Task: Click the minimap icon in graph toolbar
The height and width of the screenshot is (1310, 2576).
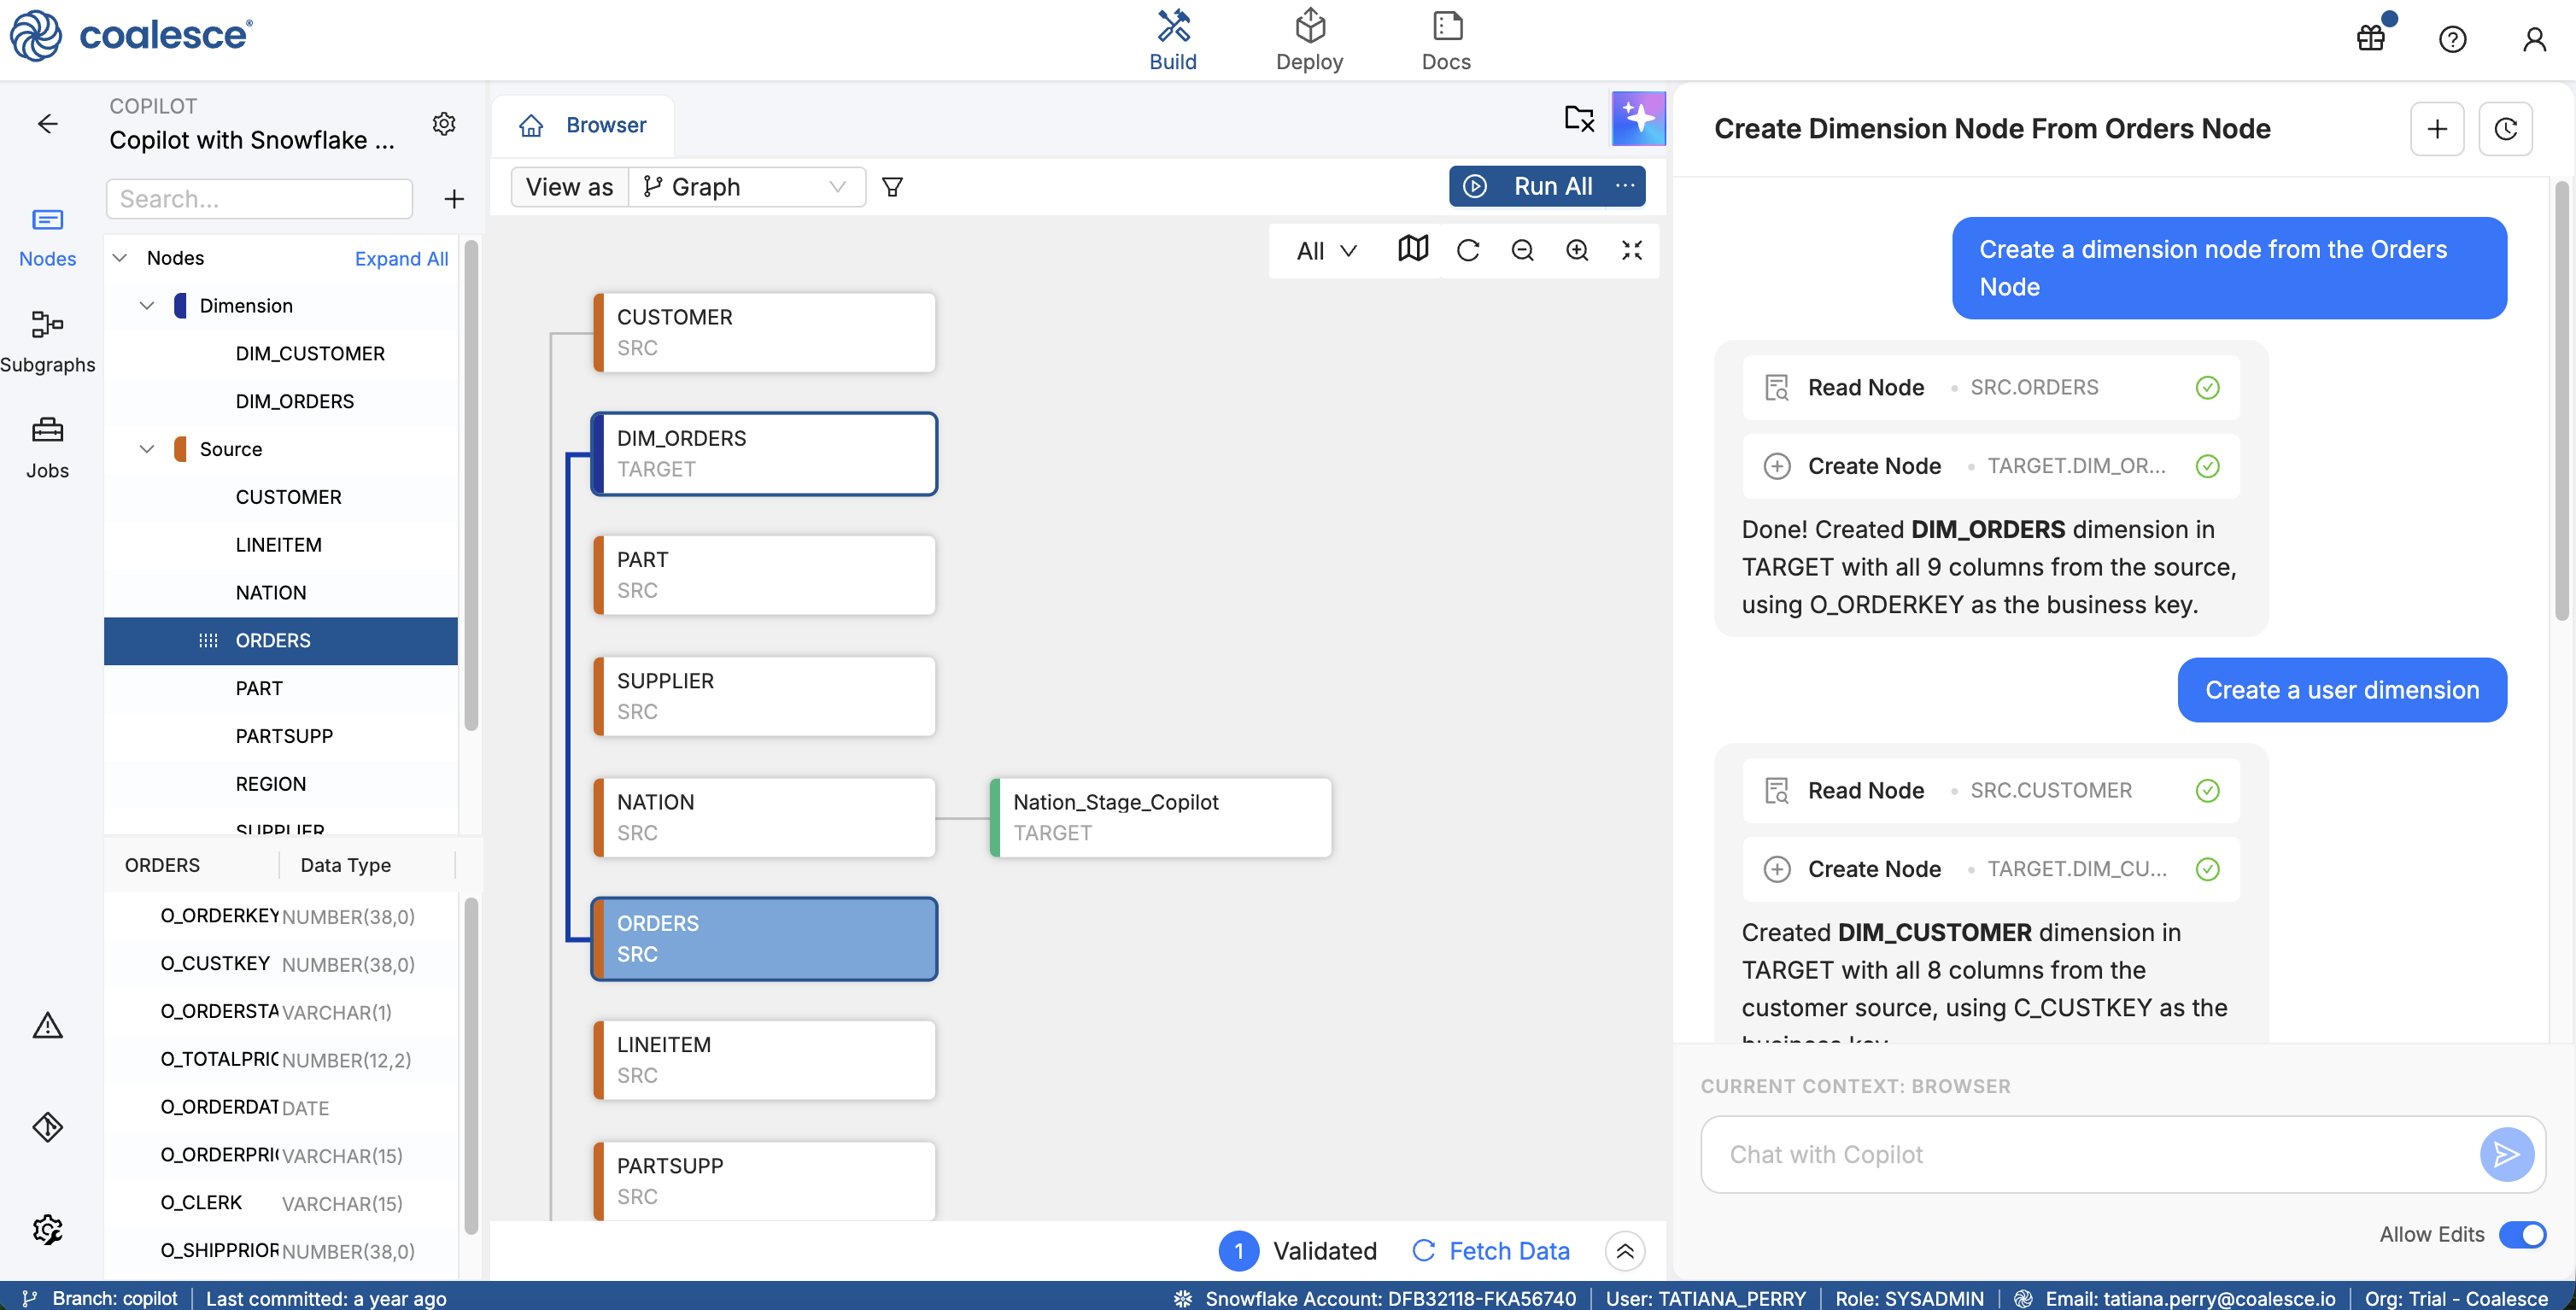Action: pos(1412,249)
